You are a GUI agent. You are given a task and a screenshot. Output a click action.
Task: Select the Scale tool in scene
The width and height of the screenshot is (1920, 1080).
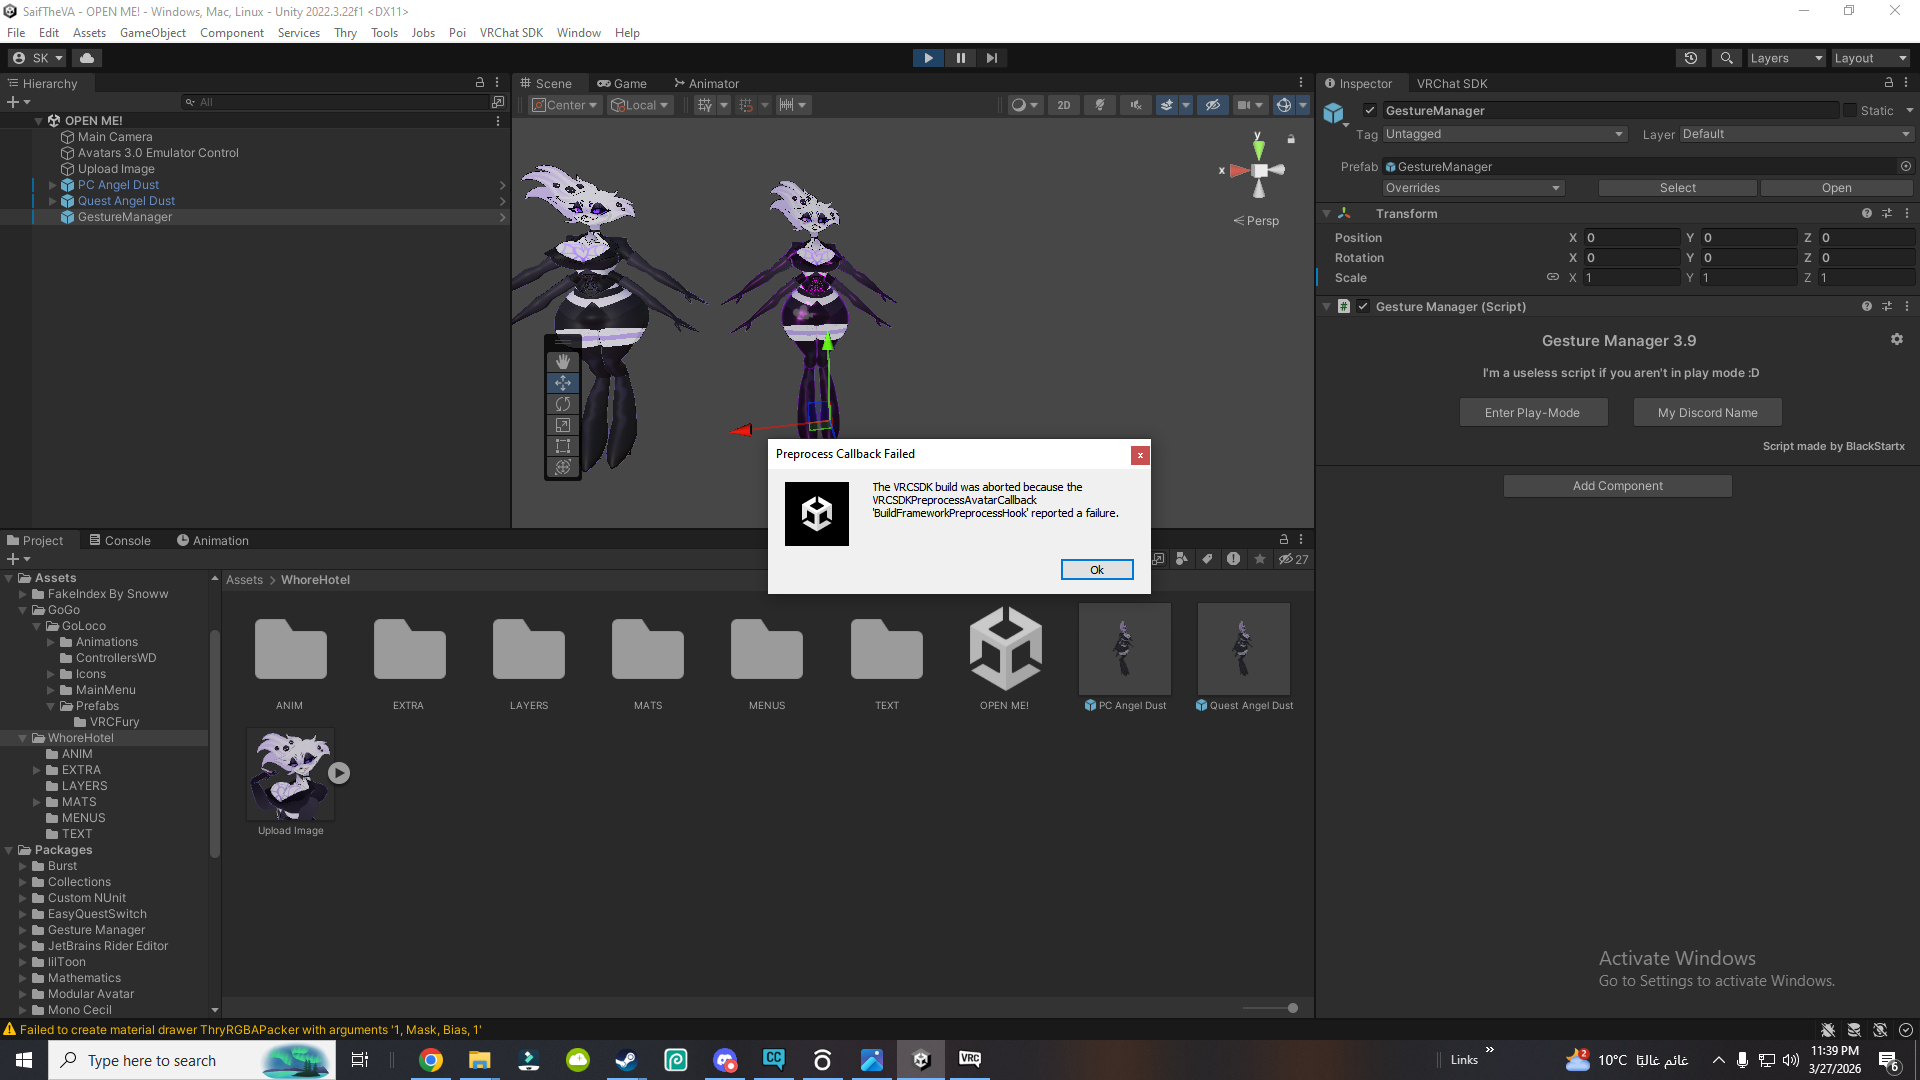[563, 425]
